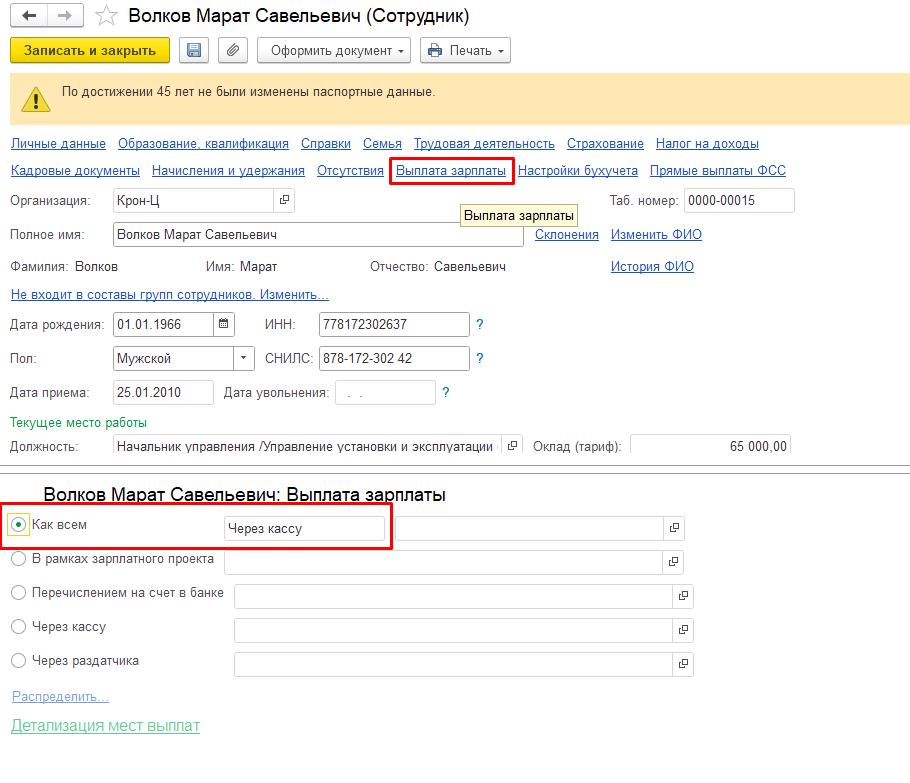Image resolution: width=910 pixels, height=783 pixels.
Task: Open selection icon for Через раздатчика
Action: 683,663
